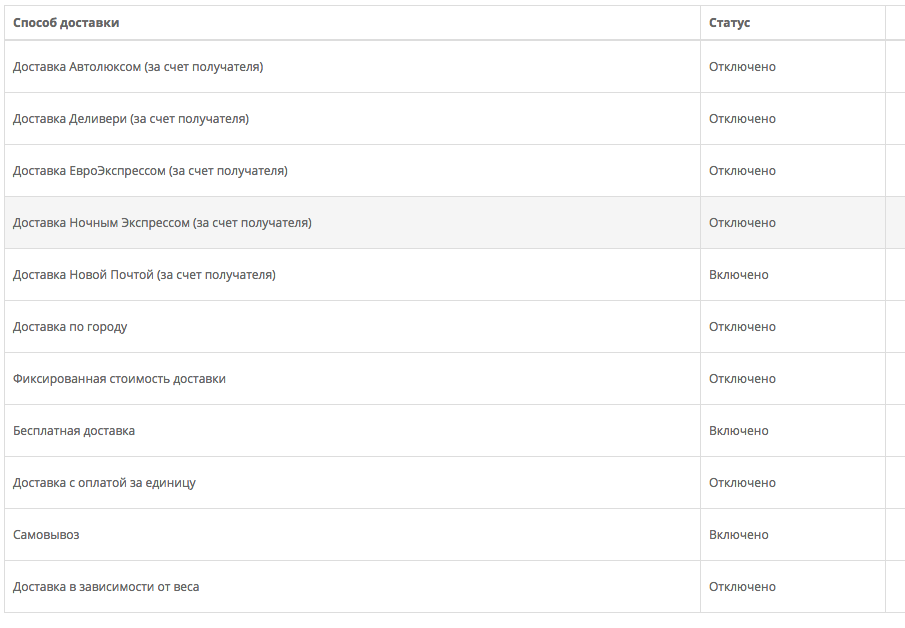
Task: Click the "Статус" column header
Action: tap(729, 22)
